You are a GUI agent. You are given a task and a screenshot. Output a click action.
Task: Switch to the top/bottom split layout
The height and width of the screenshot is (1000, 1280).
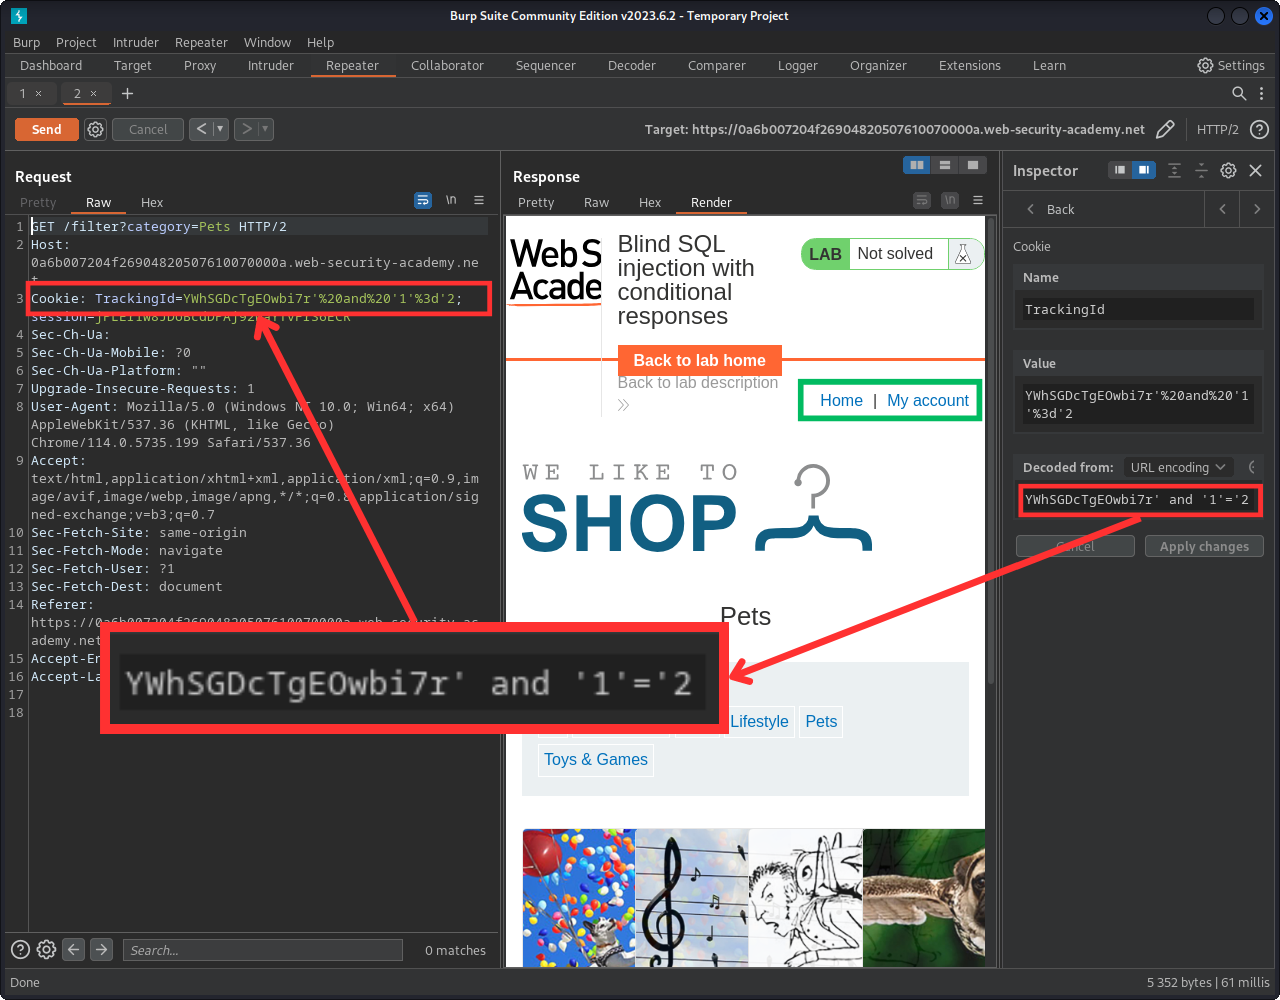tap(944, 165)
